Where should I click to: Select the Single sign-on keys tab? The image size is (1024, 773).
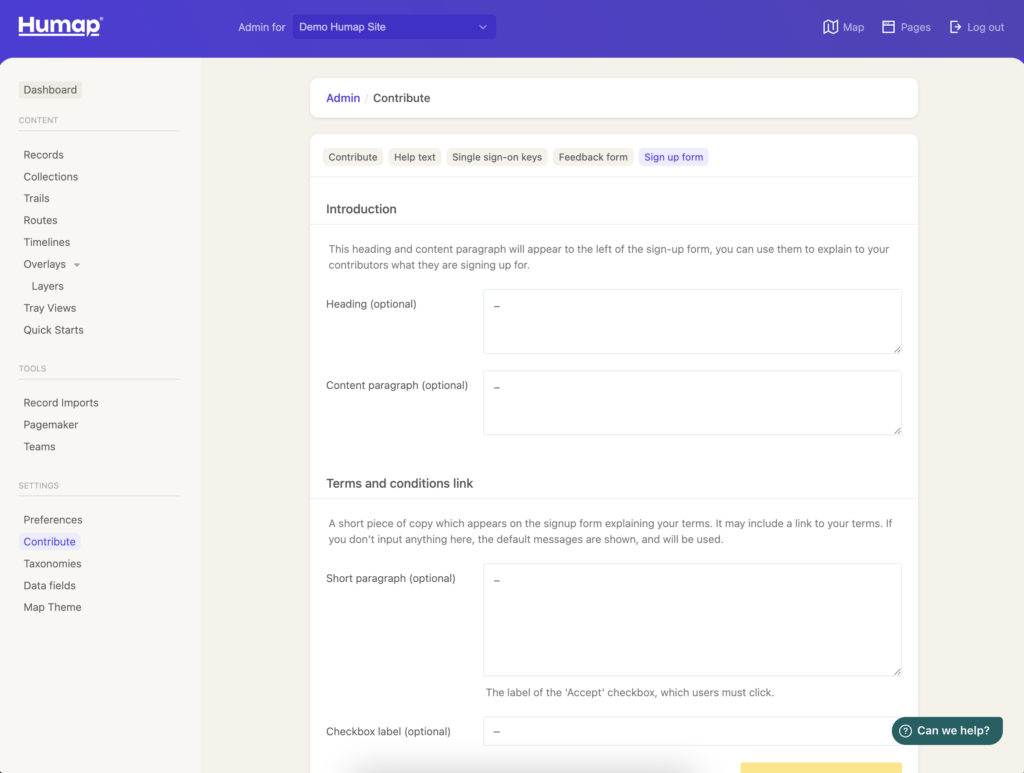click(x=495, y=156)
